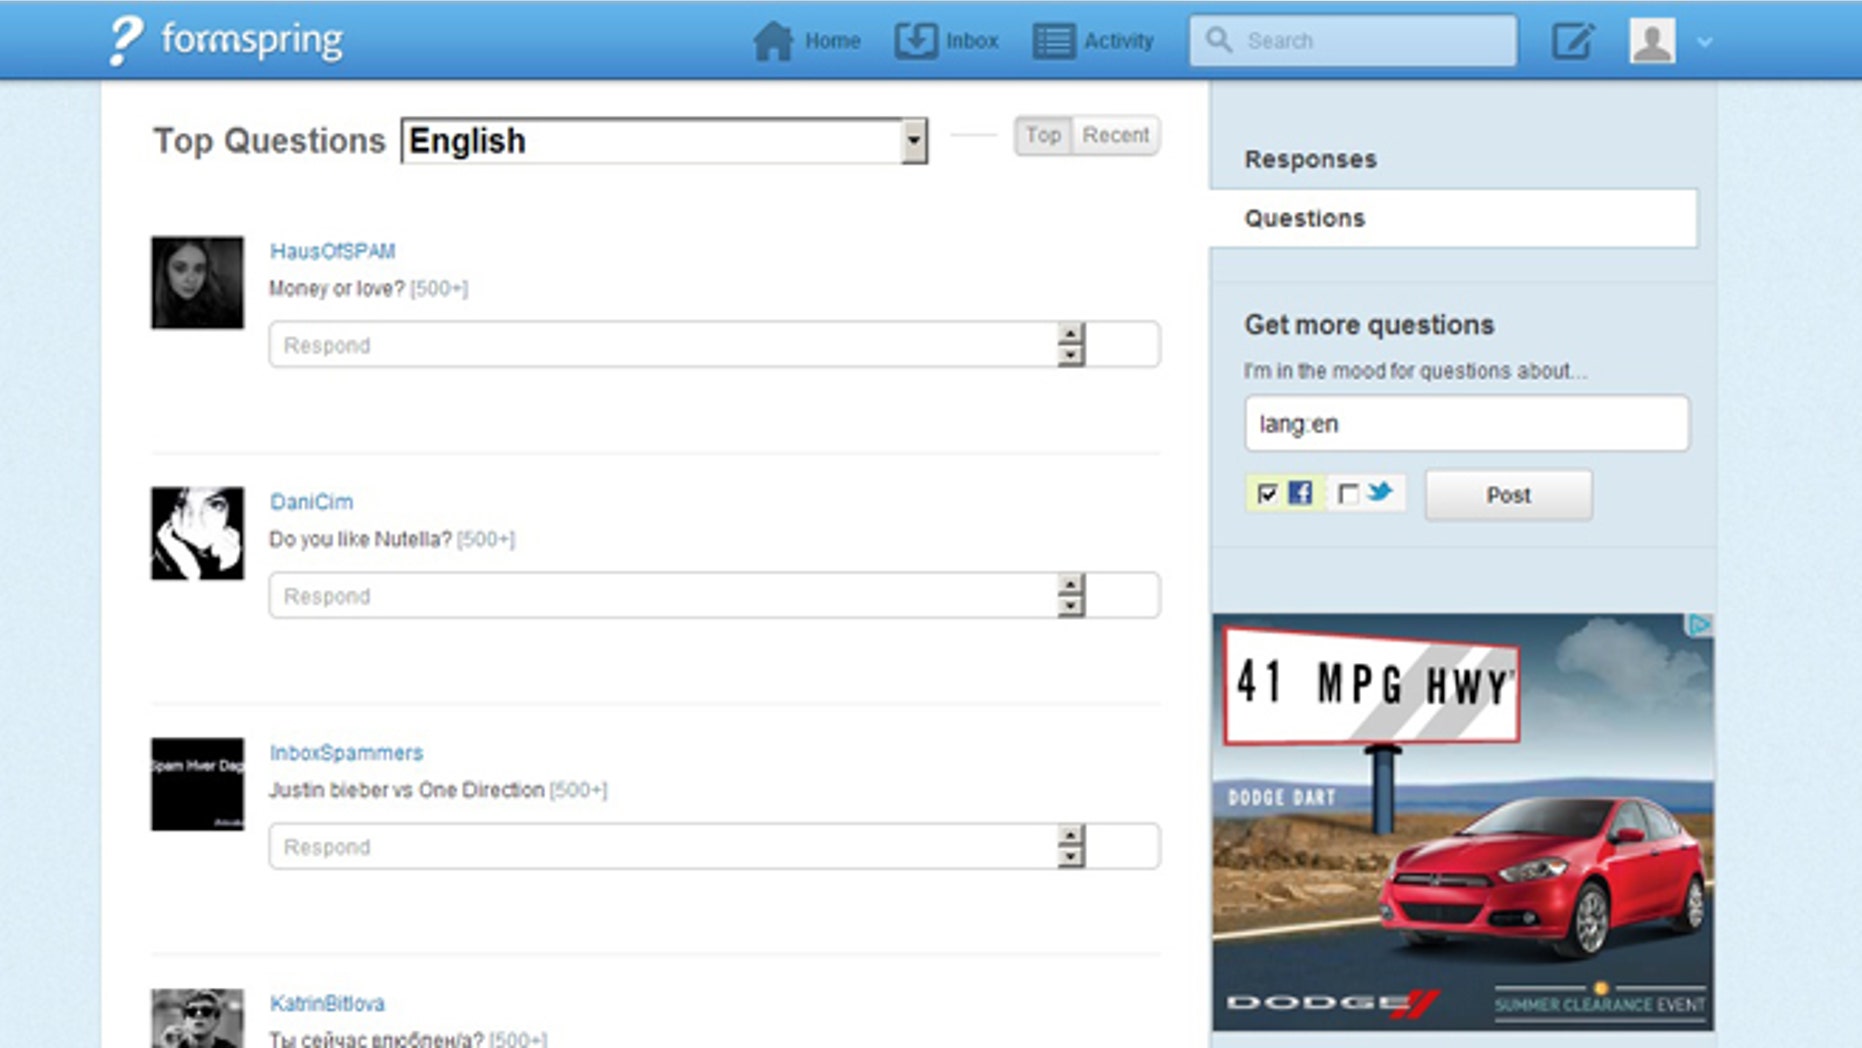
Task: Click the header Search field
Action: [1352, 41]
